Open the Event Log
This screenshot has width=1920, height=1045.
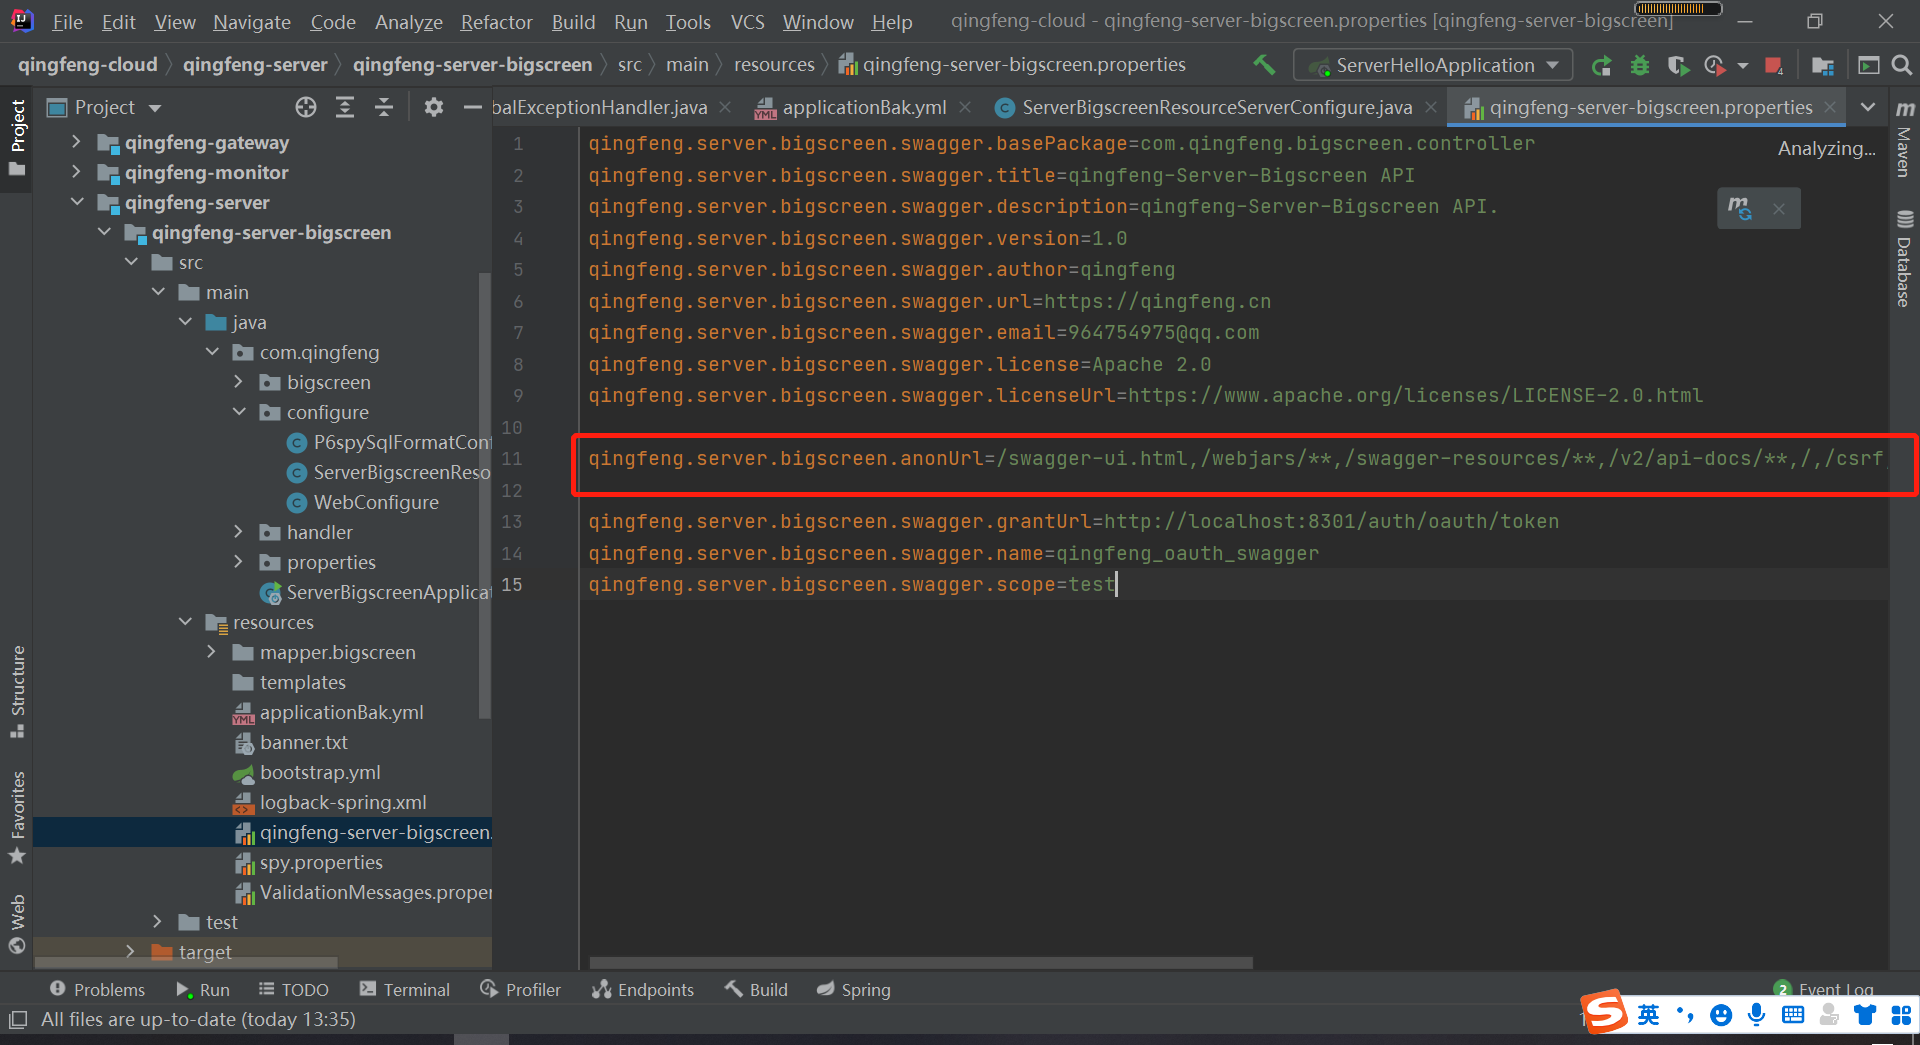1825,990
